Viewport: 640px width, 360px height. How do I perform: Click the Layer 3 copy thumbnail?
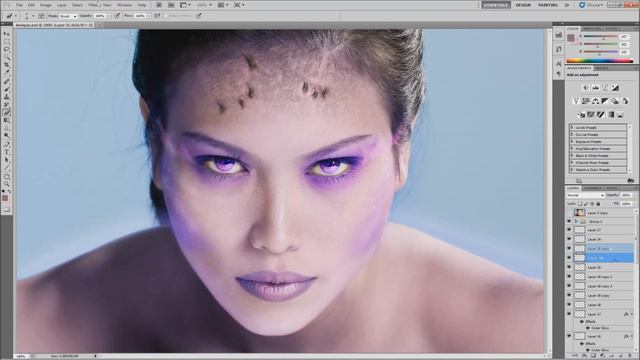click(x=580, y=213)
